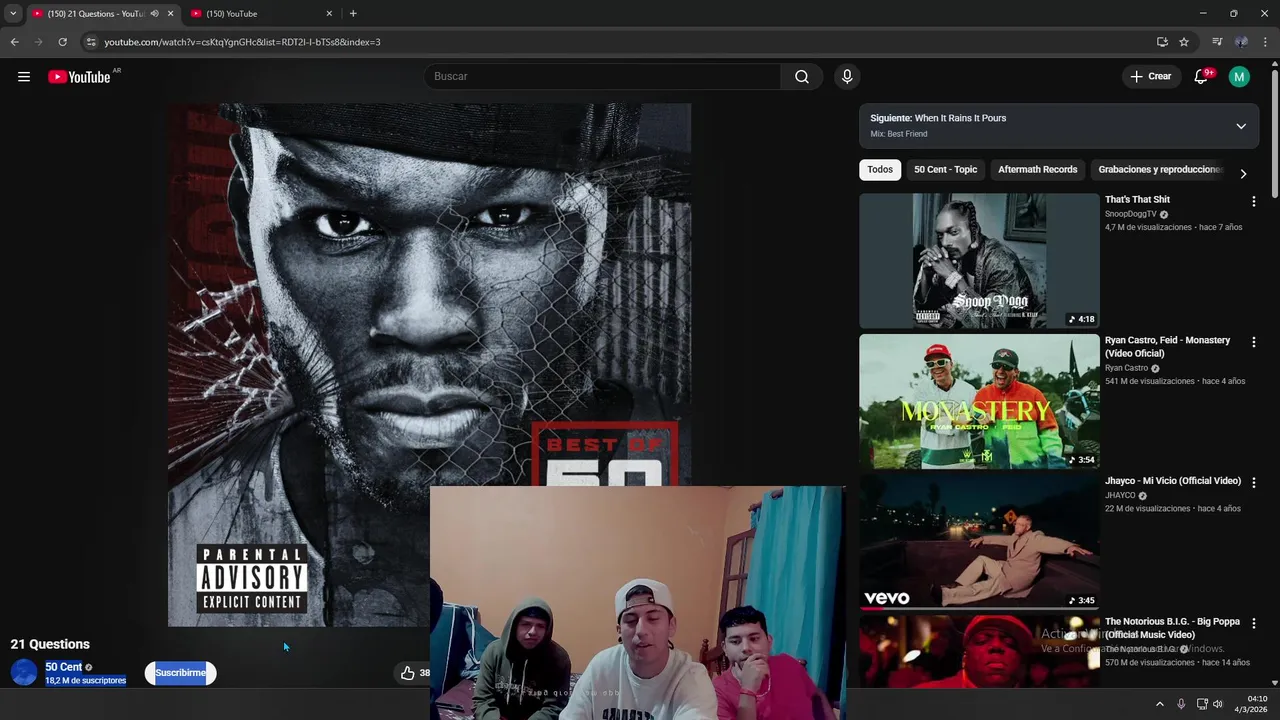The image size is (1280, 720).
Task: Select the Grabaciones y reproducciones chip
Action: click(x=1160, y=170)
